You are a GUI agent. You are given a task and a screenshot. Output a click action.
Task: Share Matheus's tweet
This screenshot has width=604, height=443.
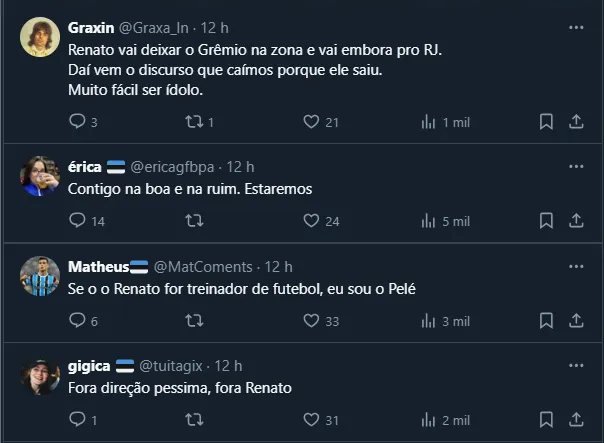coord(576,321)
